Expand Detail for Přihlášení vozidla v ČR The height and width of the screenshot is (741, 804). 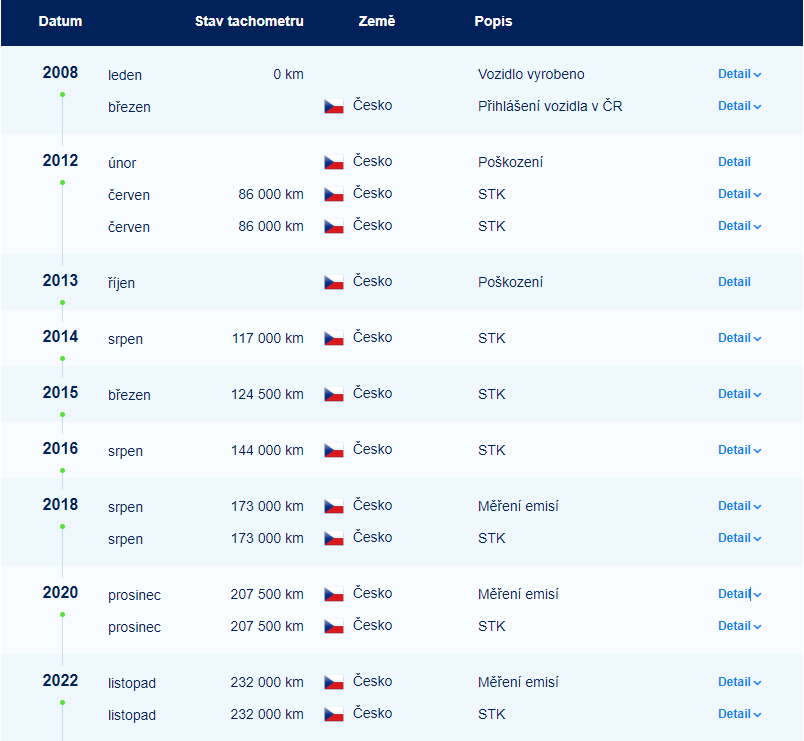click(x=739, y=106)
